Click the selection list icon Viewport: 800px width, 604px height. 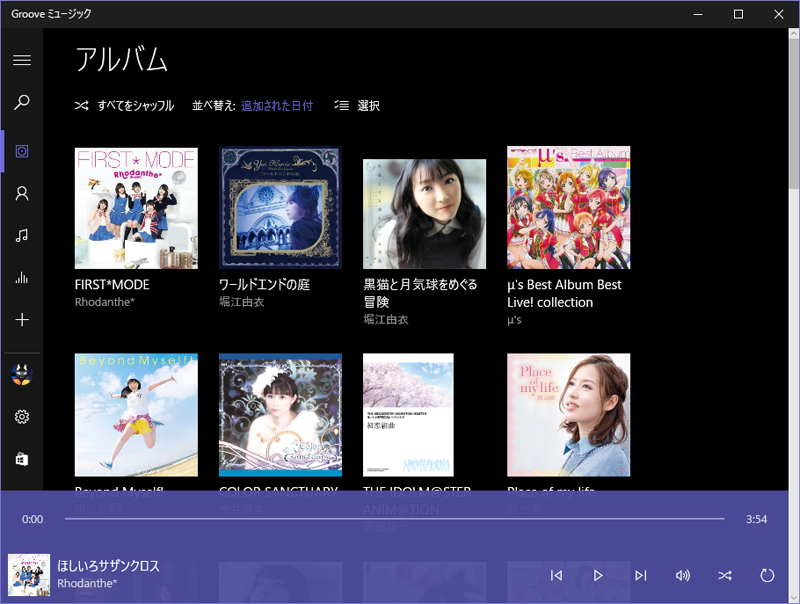[341, 106]
